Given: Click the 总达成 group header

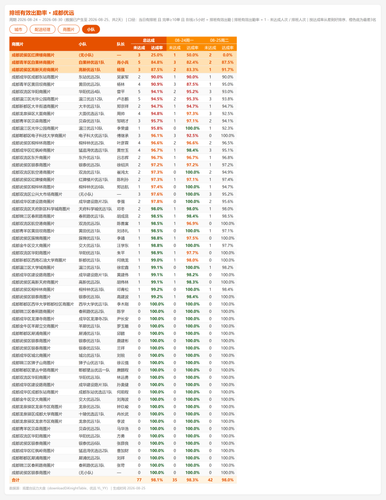Looking at the screenshot, I should [148, 40].
